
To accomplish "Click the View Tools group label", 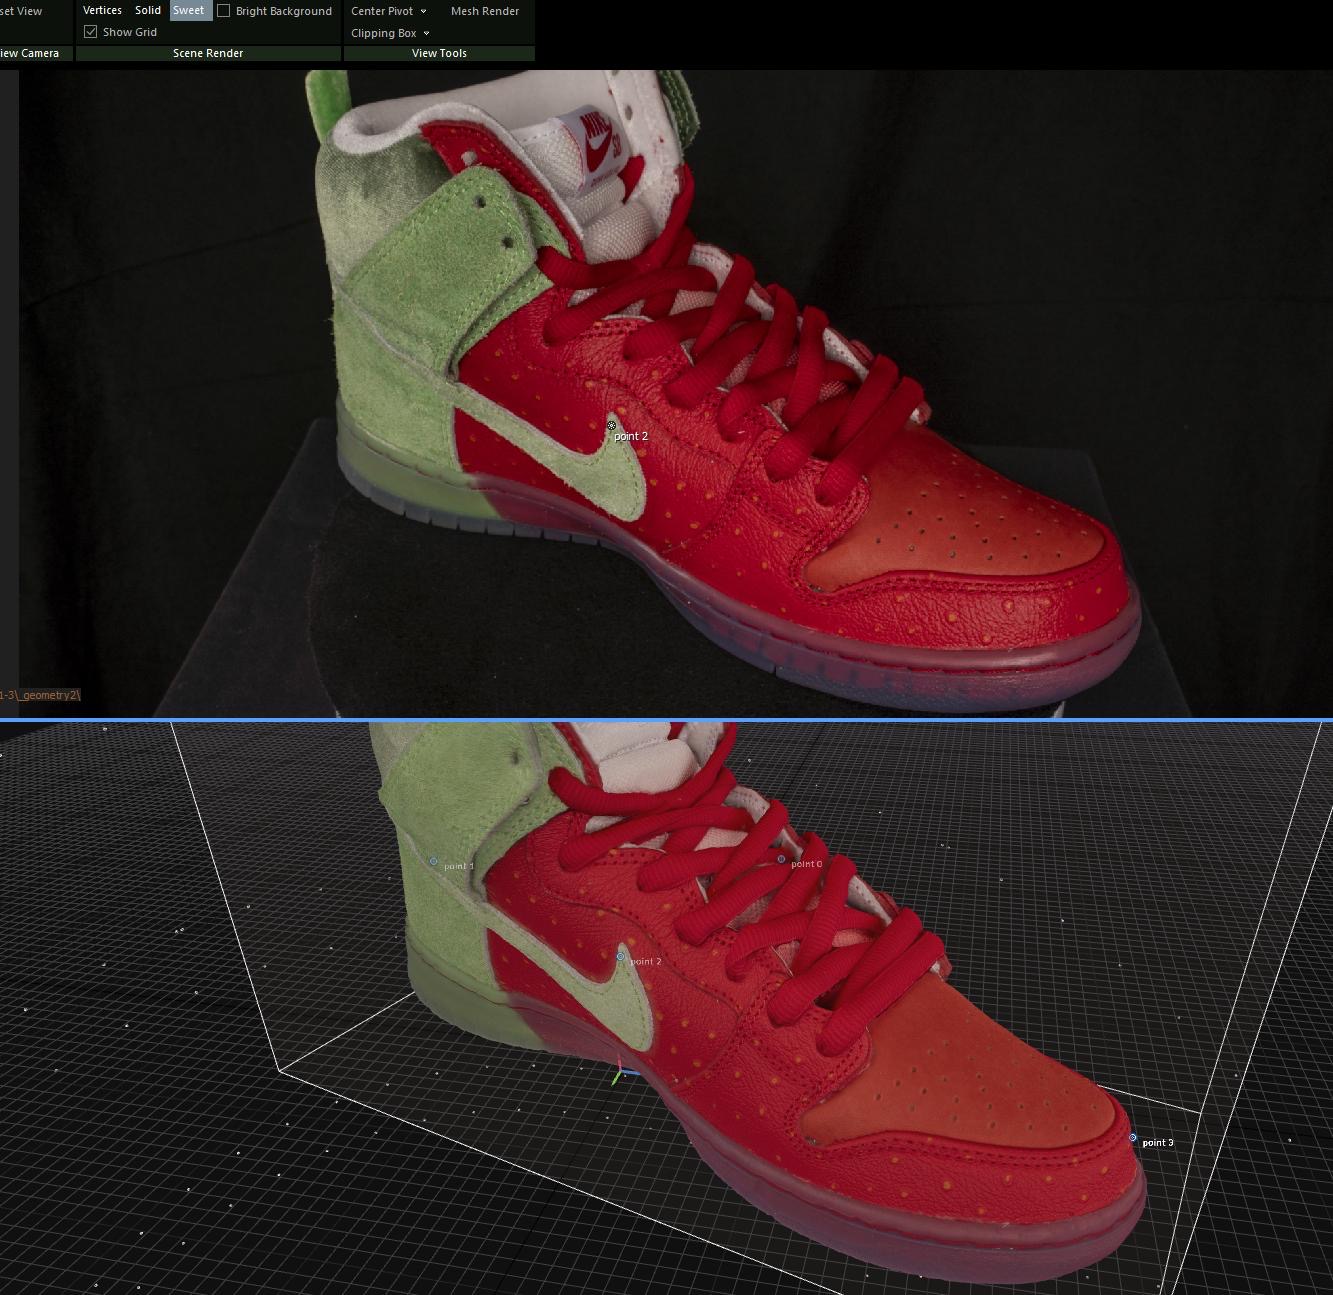I will [439, 53].
